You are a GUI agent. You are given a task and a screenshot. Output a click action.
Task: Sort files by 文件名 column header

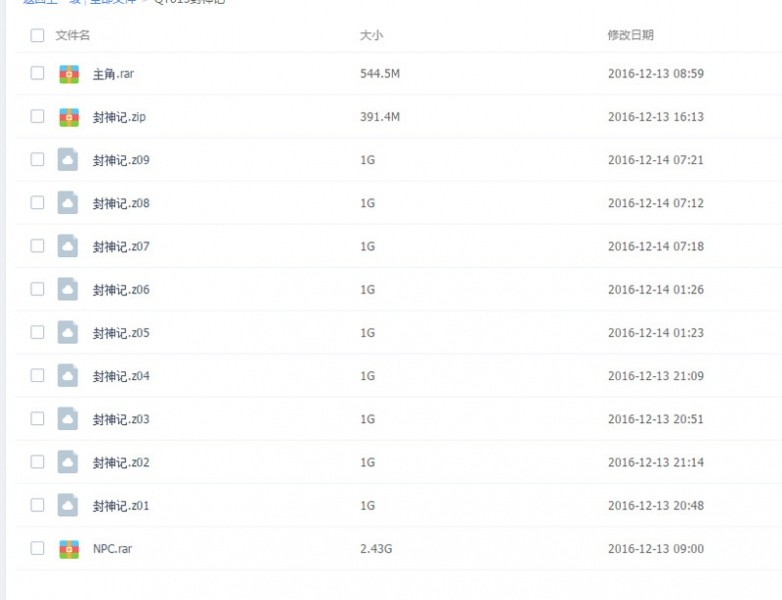pyautogui.click(x=73, y=35)
